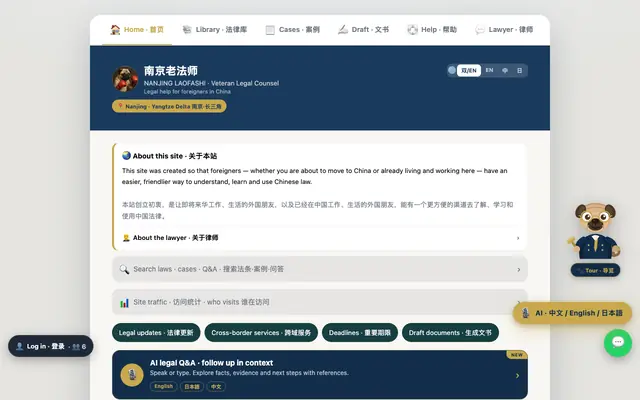
Task: Select the Lawyer · 律师 tab
Action: (504, 30)
